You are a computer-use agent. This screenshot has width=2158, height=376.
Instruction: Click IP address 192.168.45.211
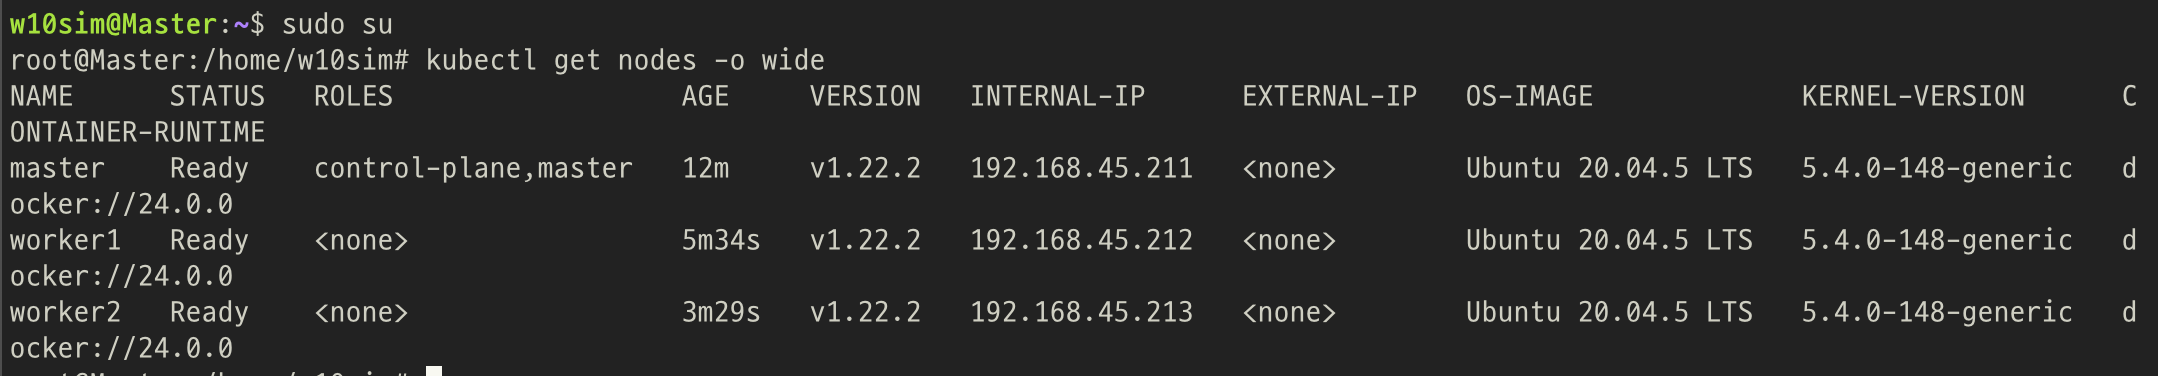tap(1081, 168)
